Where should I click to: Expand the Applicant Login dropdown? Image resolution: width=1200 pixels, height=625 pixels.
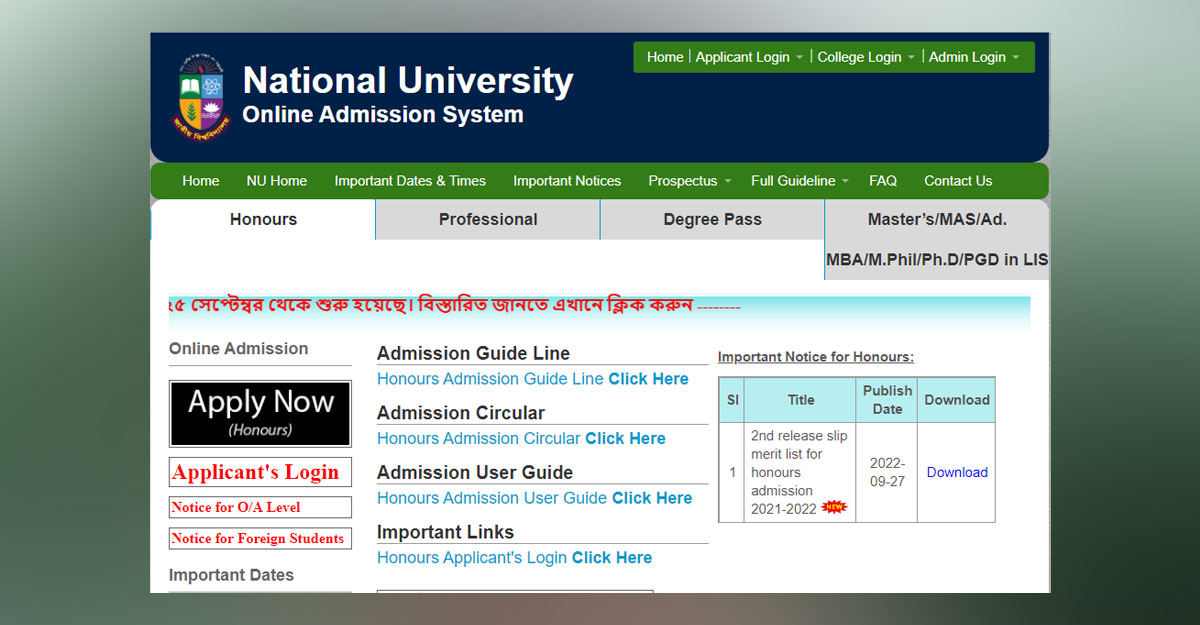point(749,57)
